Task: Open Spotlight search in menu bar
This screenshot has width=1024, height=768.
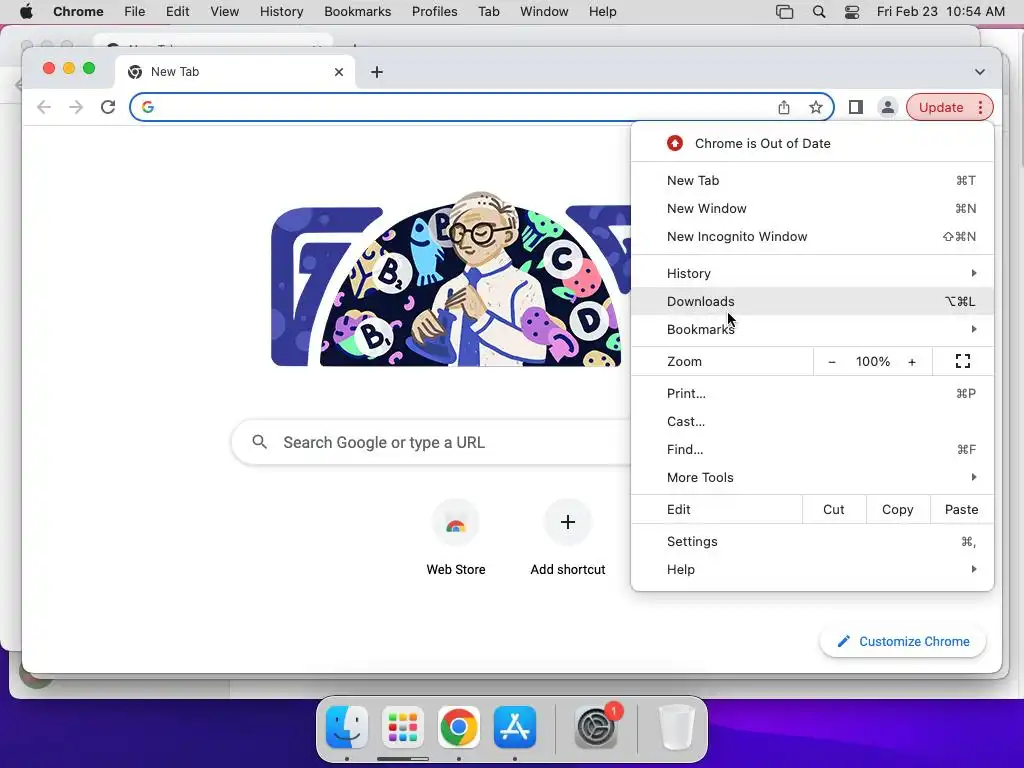Action: click(819, 12)
